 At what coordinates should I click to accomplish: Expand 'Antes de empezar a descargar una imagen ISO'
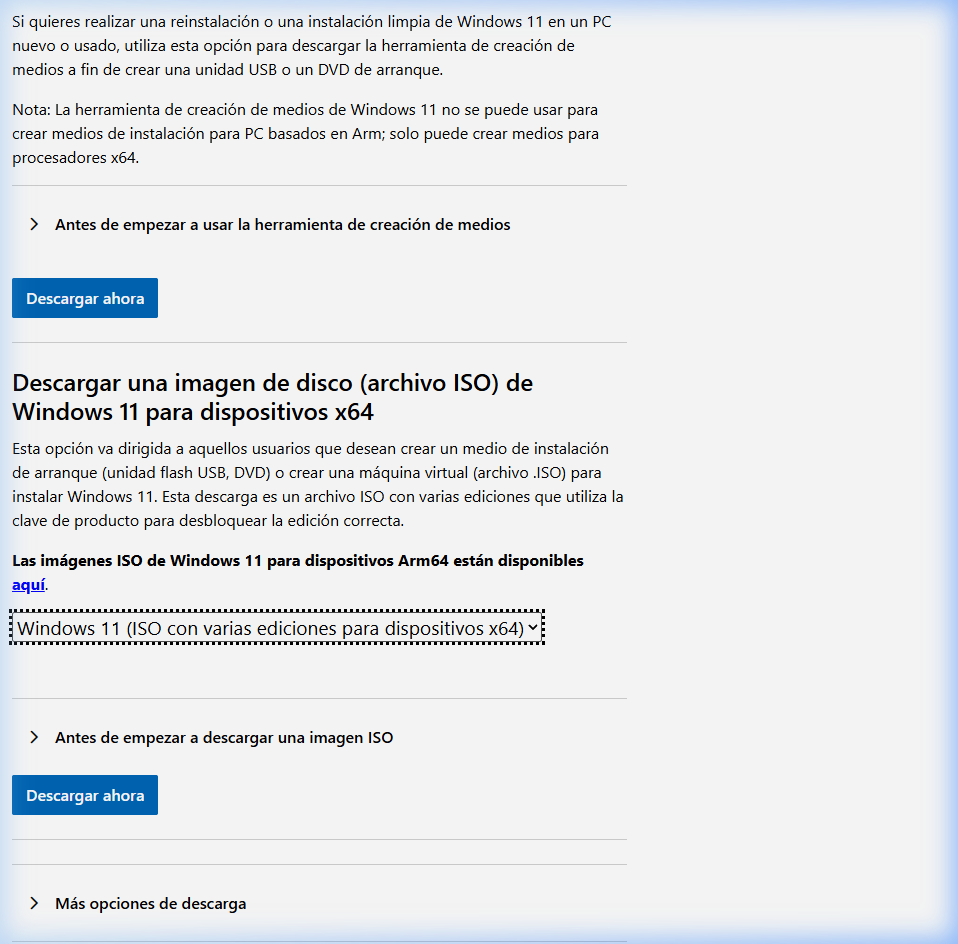click(x=224, y=737)
